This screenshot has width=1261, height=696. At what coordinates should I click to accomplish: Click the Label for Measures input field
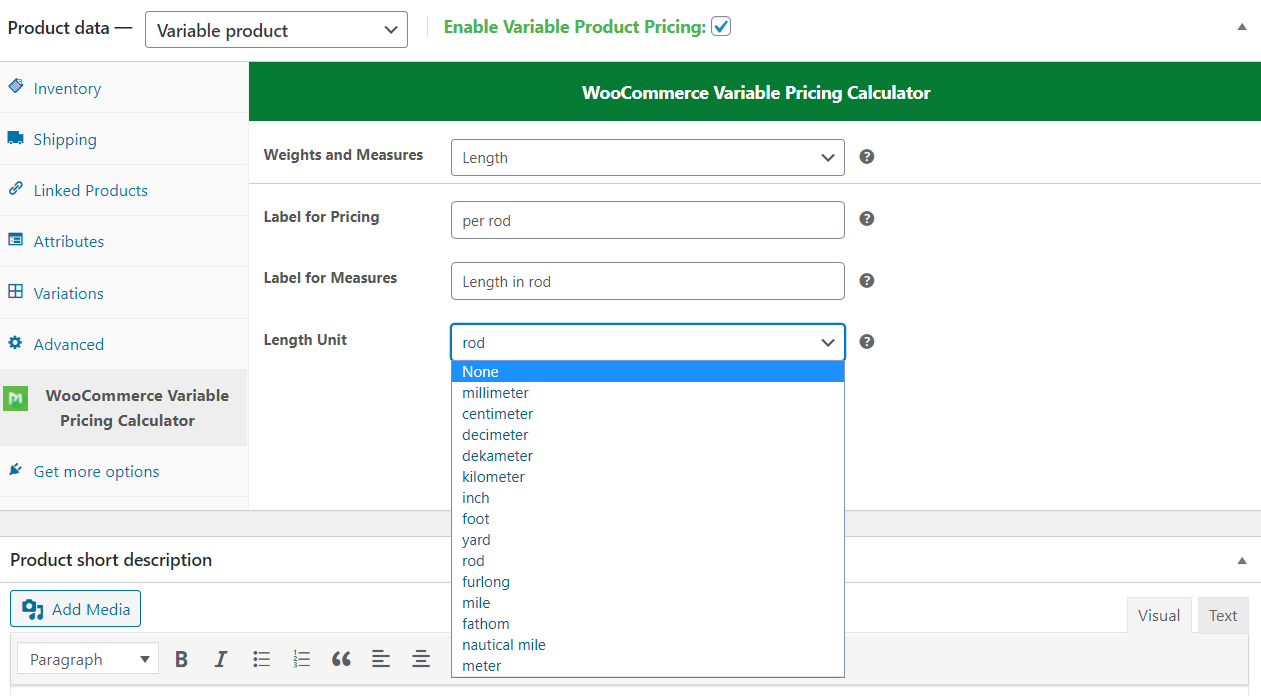click(647, 281)
